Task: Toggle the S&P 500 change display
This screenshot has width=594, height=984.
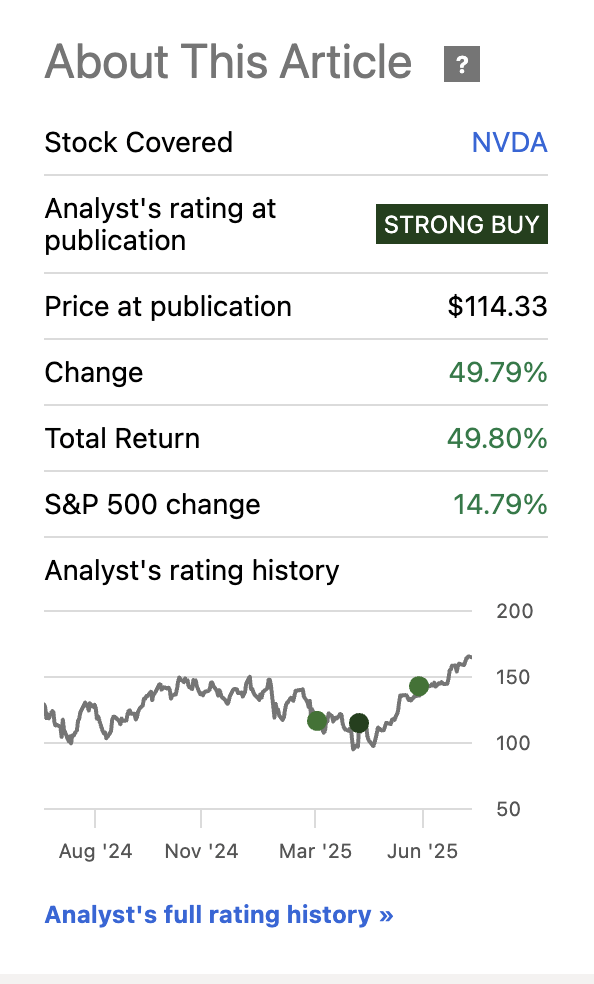Action: coord(501,505)
